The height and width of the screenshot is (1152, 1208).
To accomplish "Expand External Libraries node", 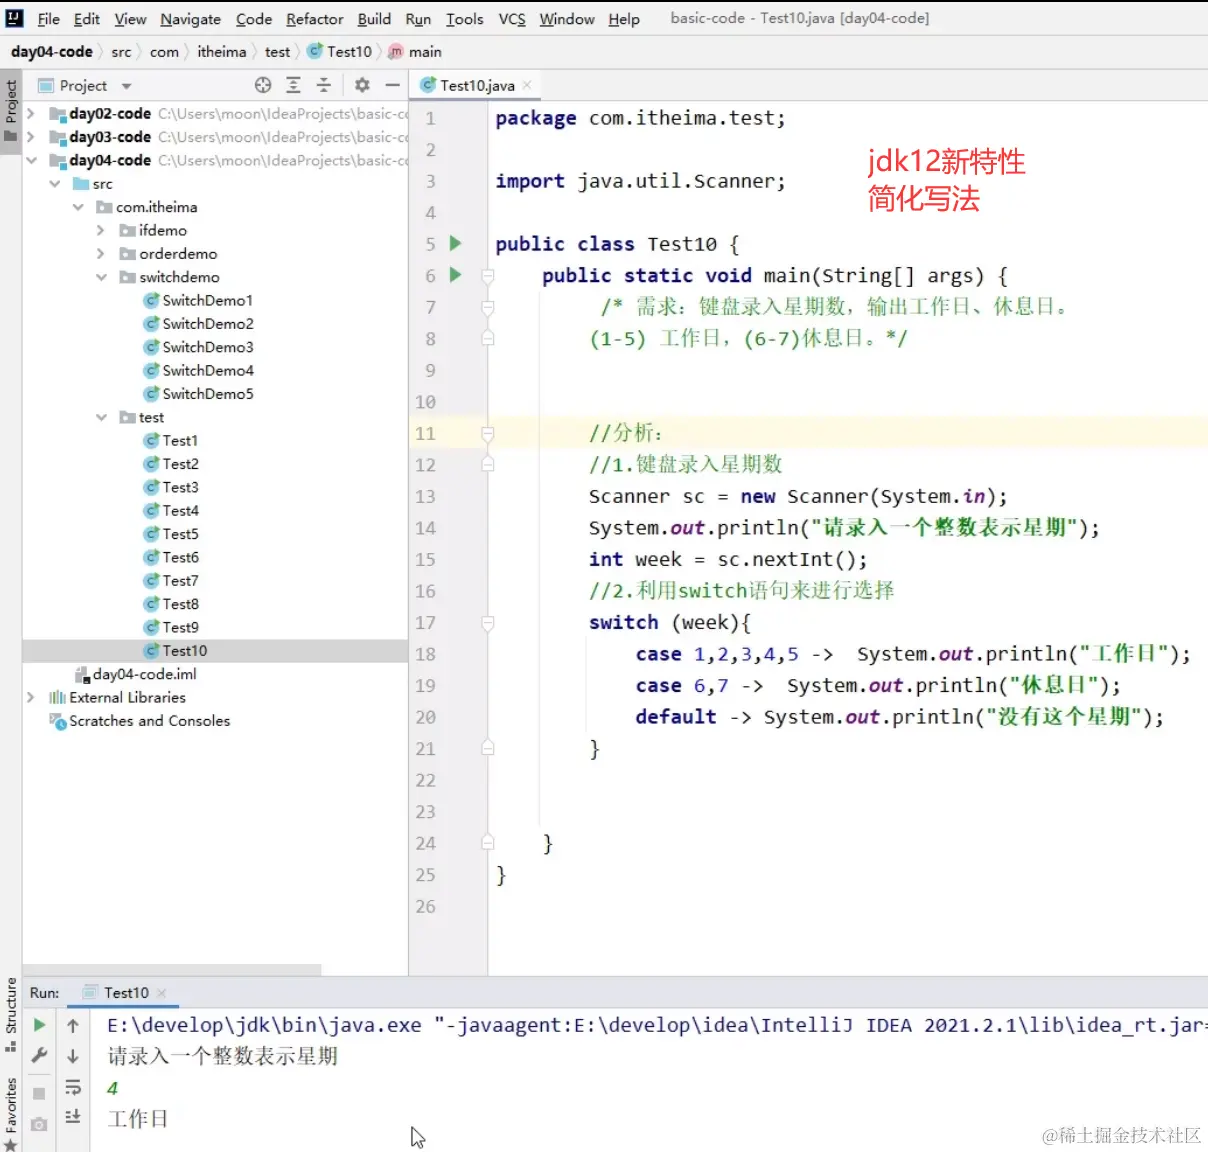I will (x=31, y=697).
